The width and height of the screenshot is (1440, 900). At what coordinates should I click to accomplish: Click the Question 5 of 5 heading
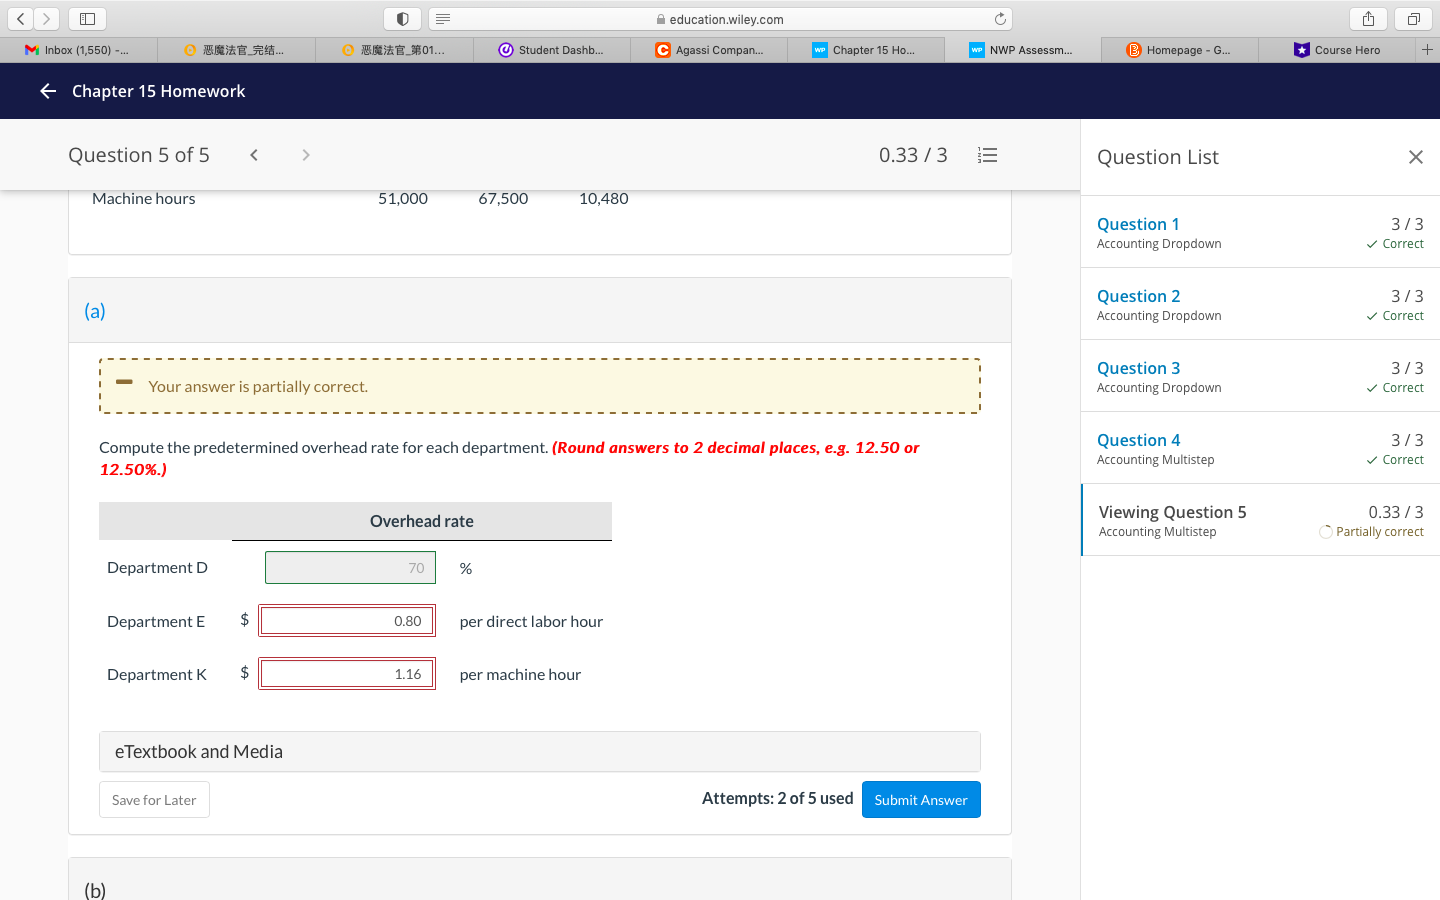(x=139, y=155)
